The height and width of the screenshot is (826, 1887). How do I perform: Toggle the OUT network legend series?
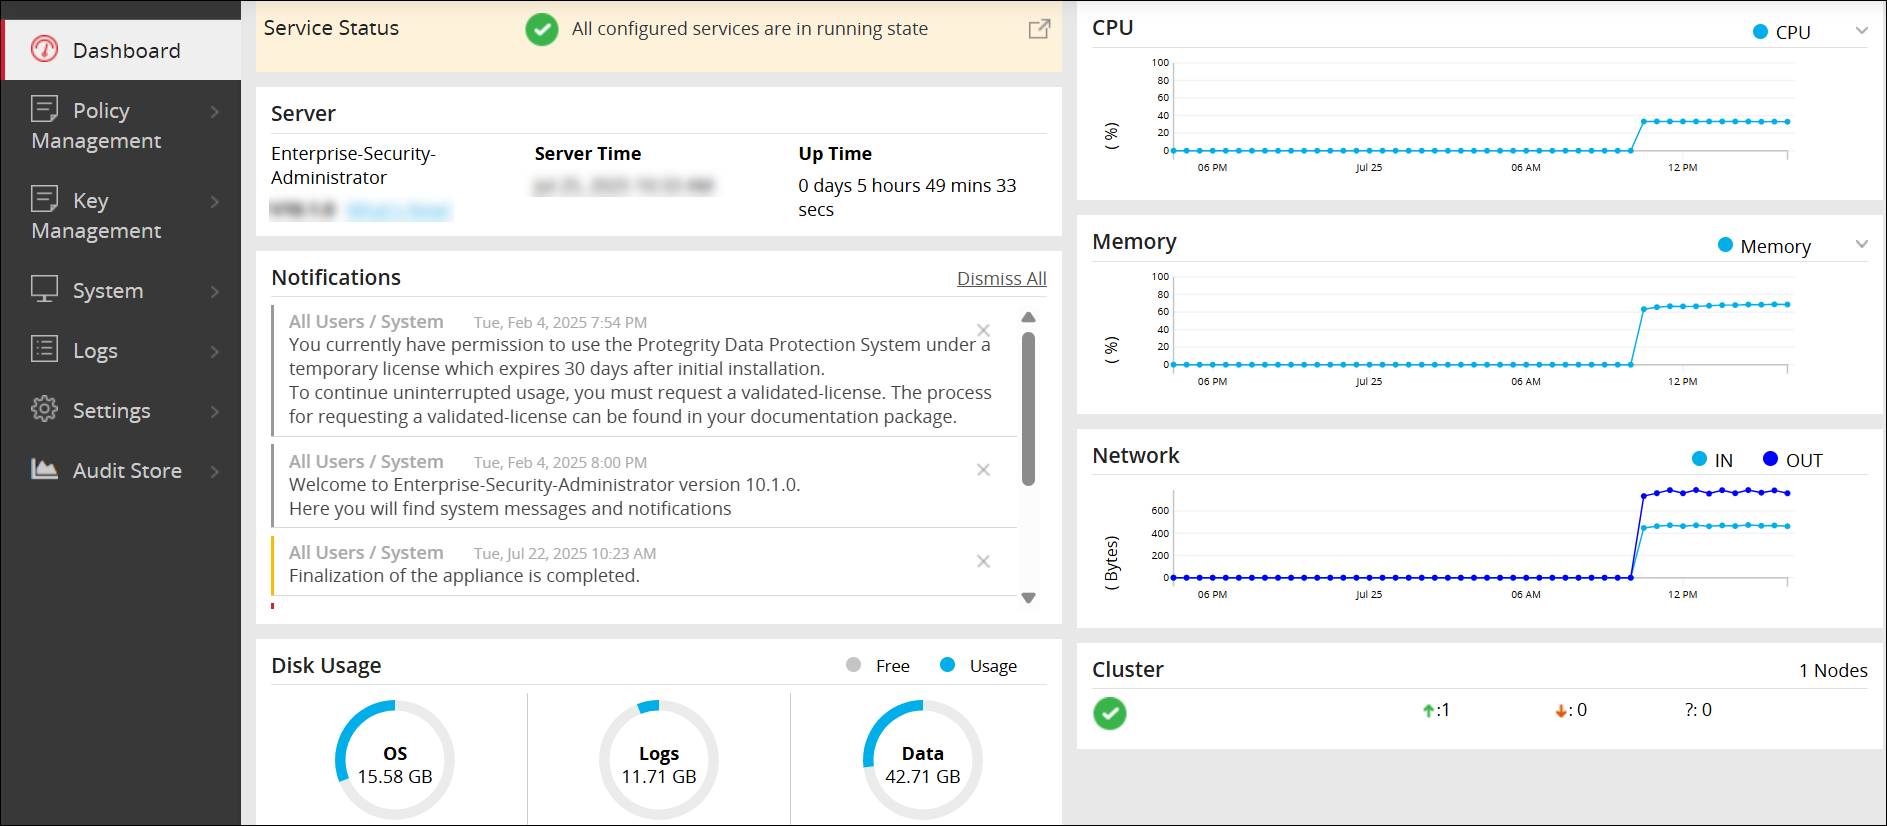(1793, 460)
